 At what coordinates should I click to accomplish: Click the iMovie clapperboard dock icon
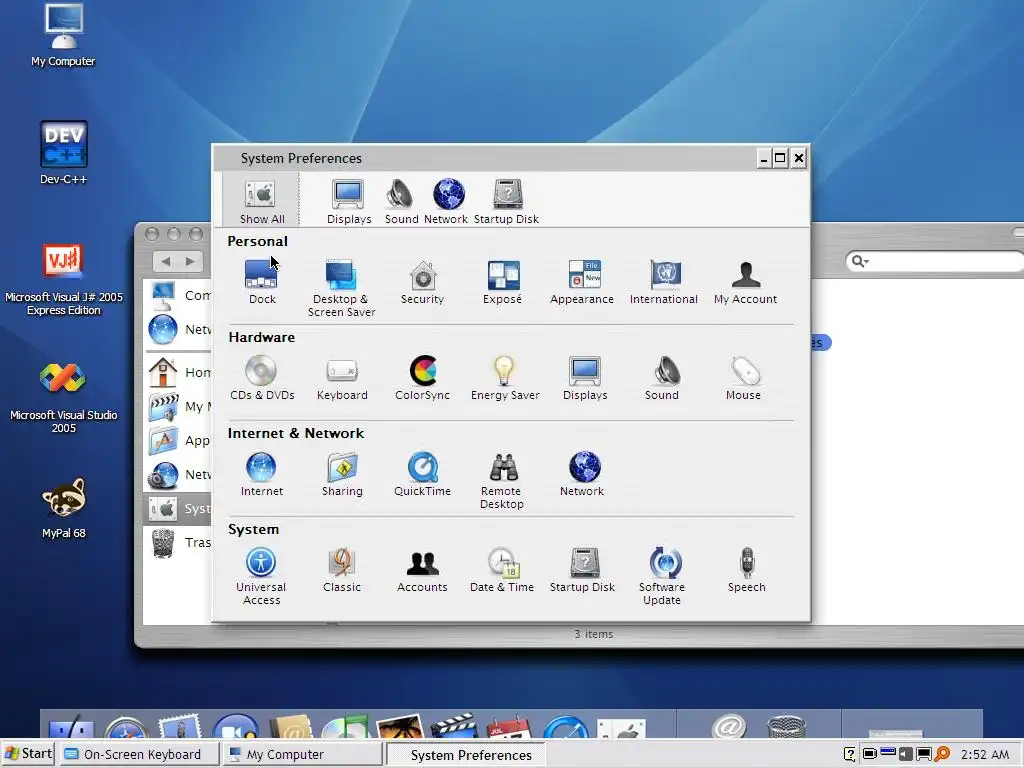coord(455,726)
